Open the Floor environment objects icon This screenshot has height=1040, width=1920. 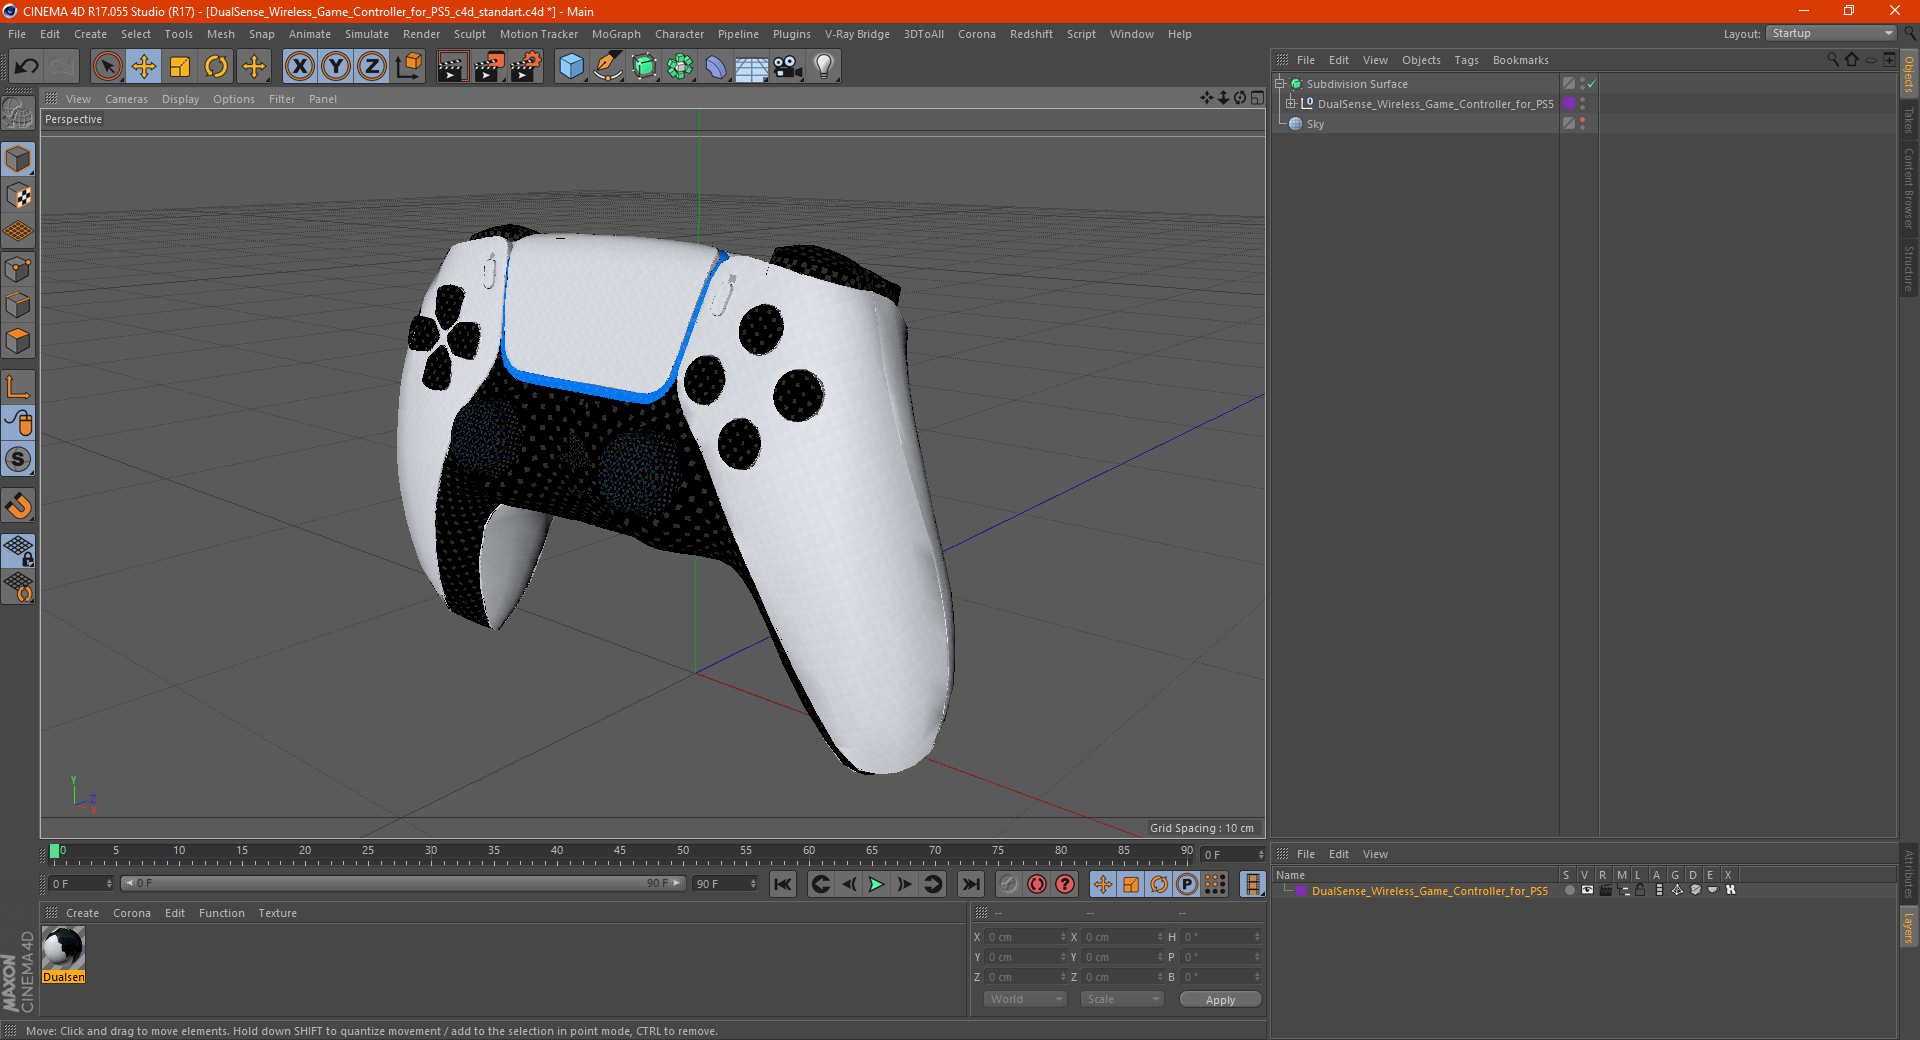(x=752, y=67)
